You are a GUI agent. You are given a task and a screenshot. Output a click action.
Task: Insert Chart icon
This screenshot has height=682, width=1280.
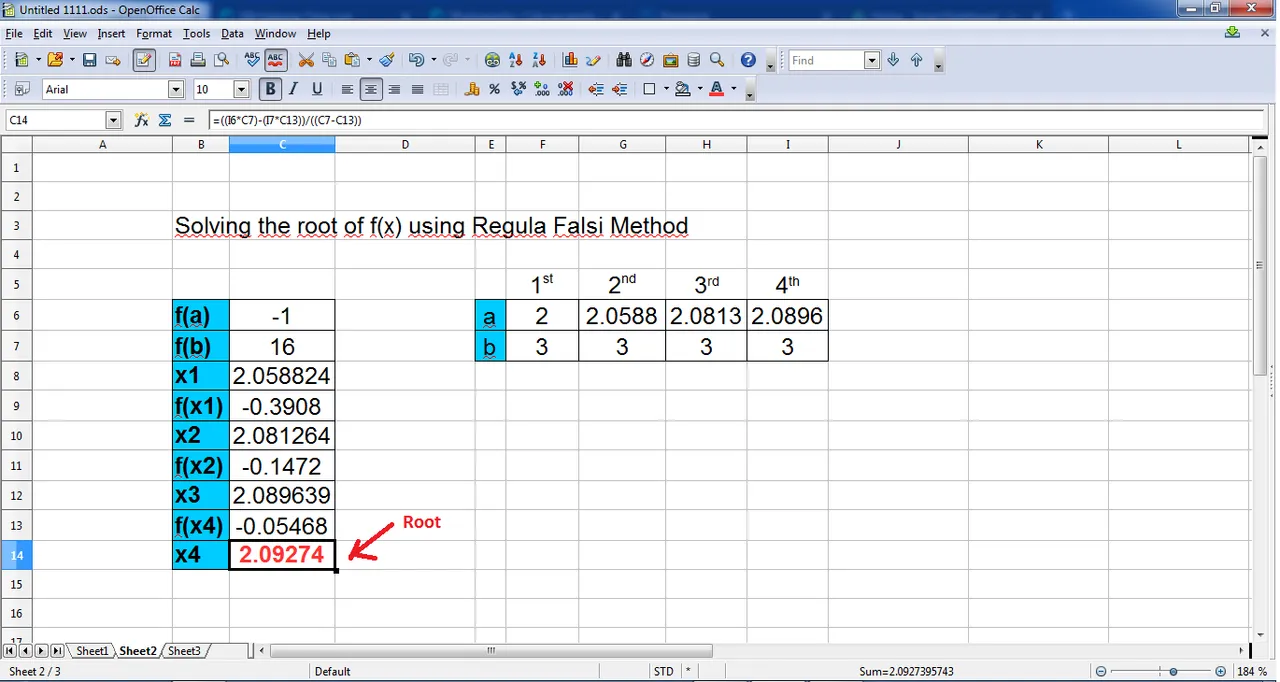coord(570,61)
